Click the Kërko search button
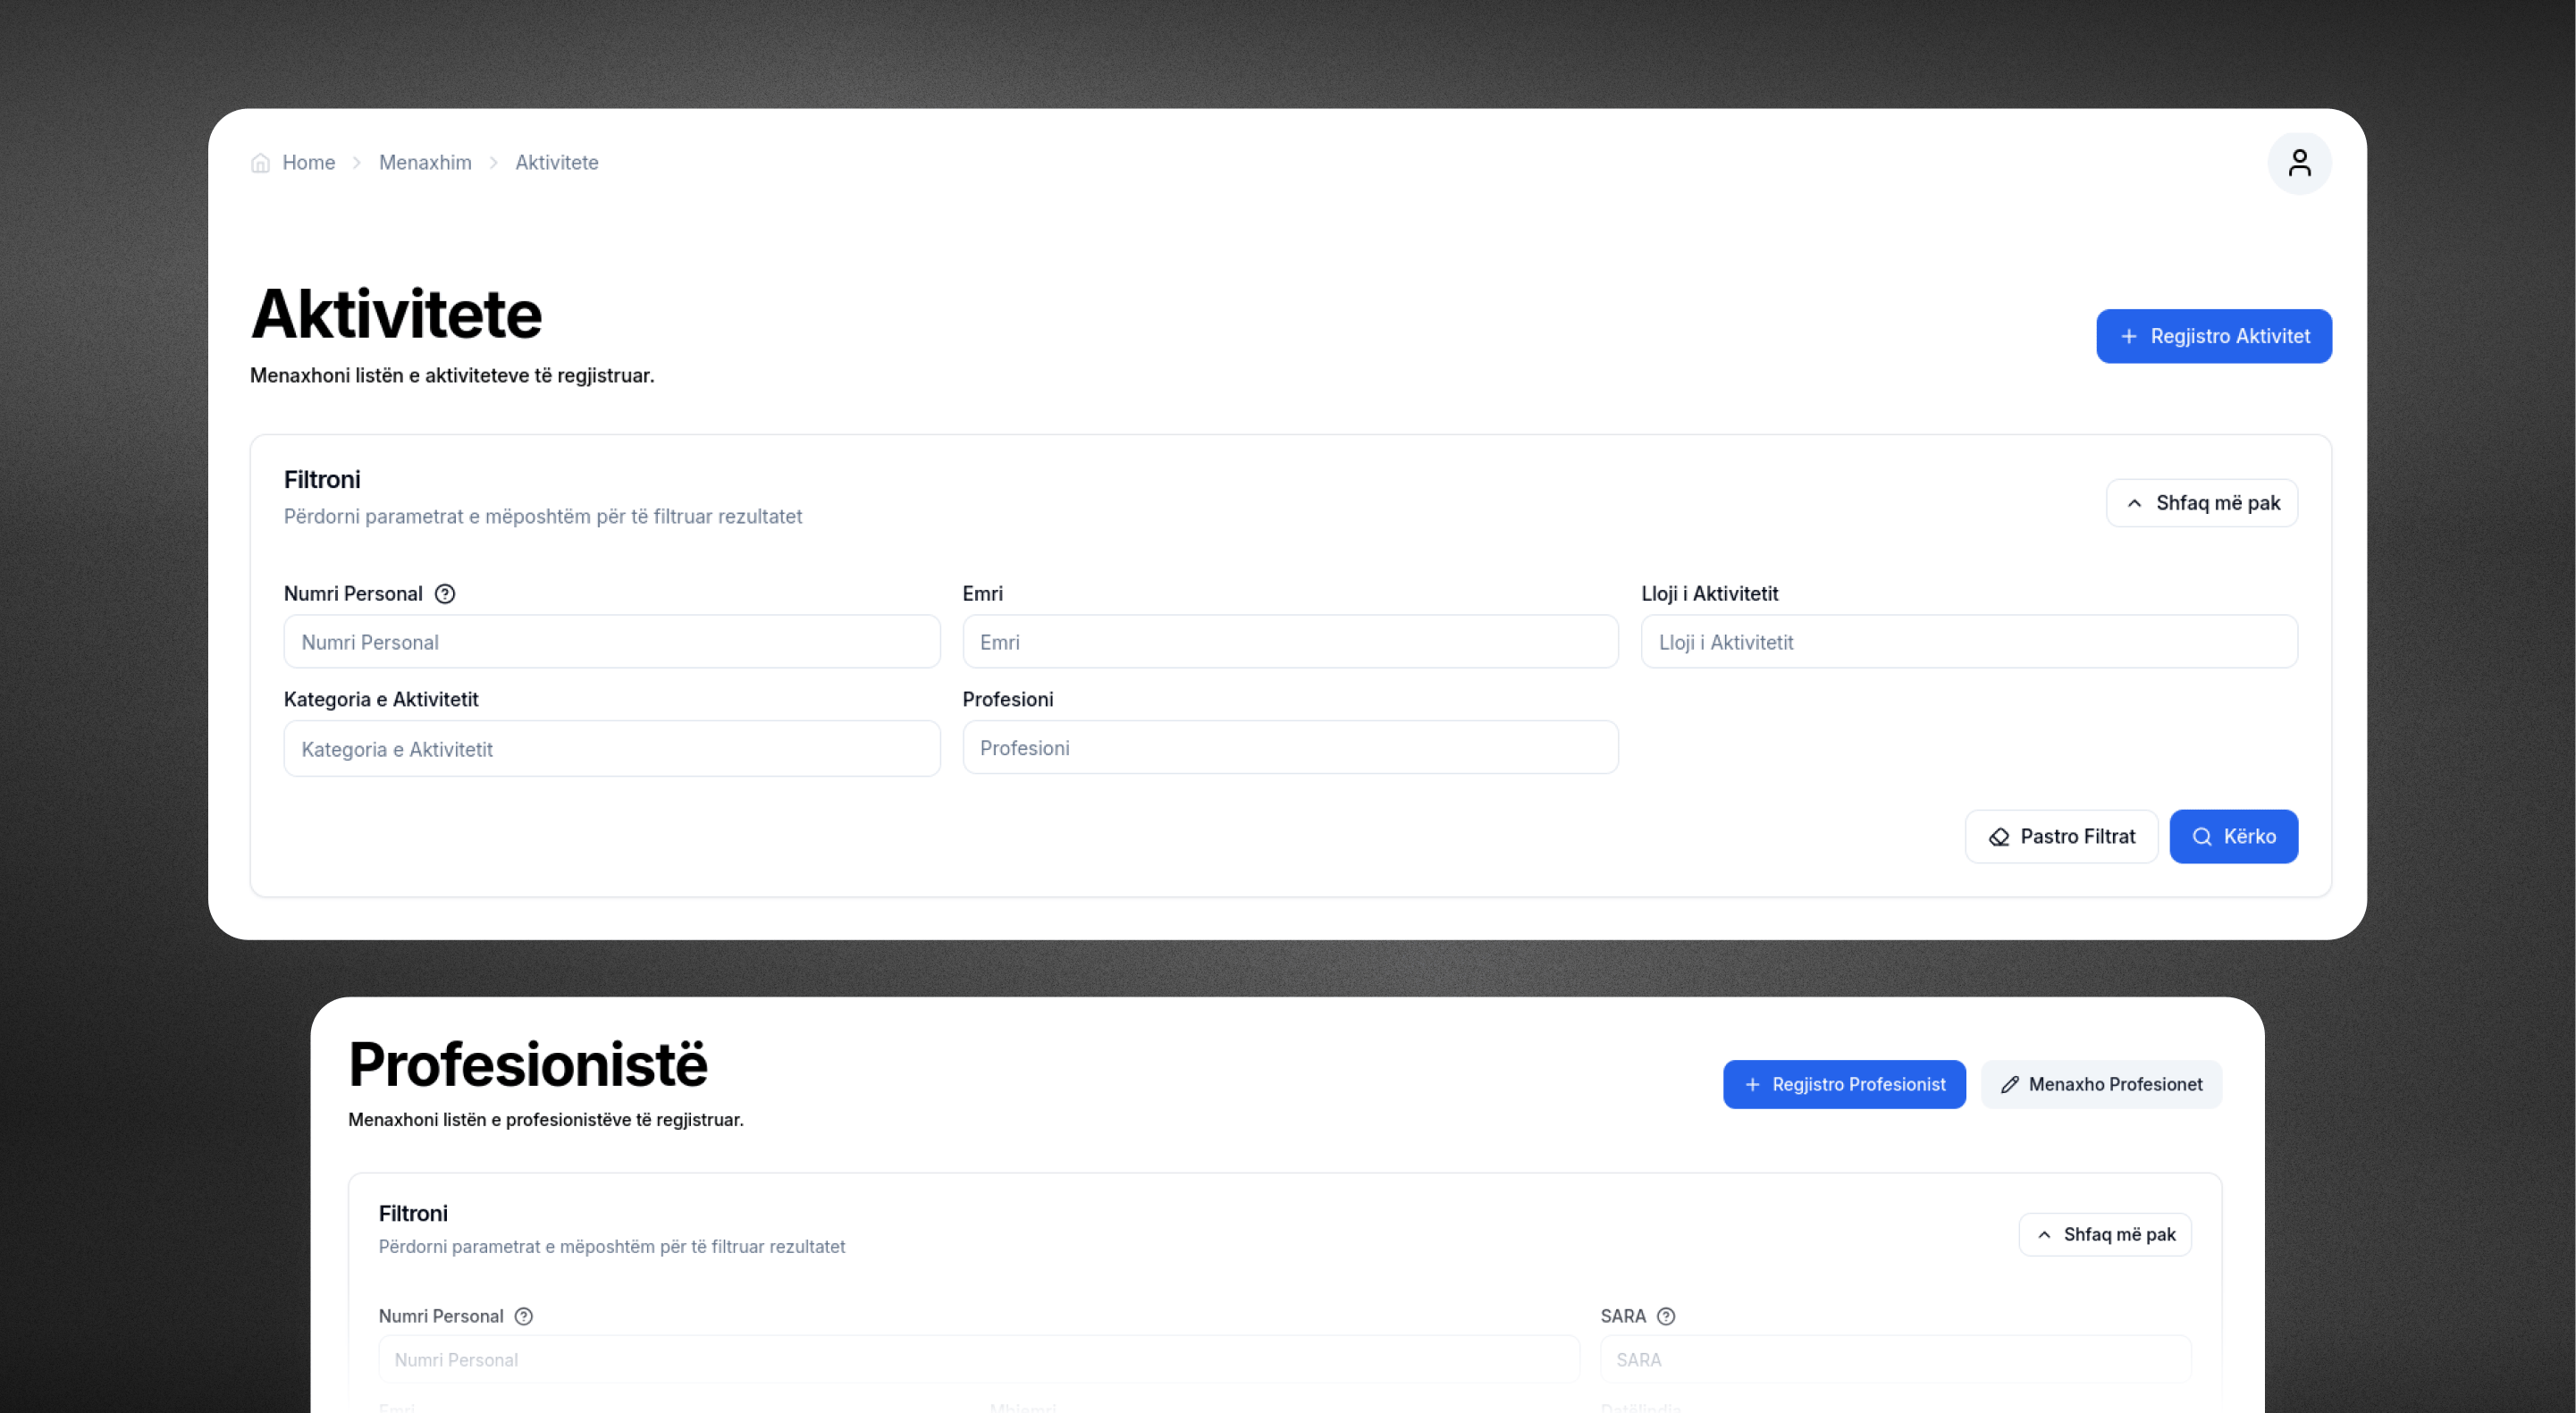 click(2233, 837)
